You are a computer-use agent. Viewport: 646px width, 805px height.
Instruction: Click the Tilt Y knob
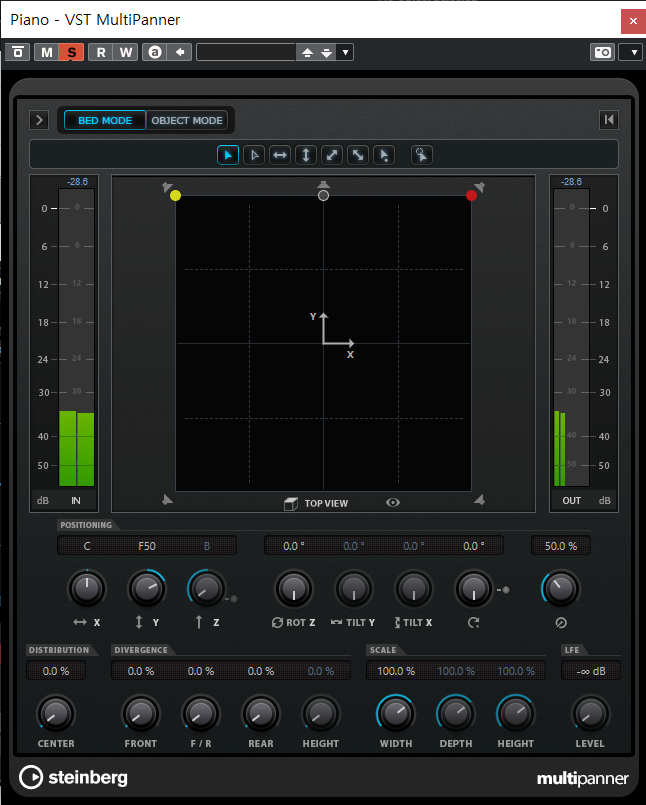tap(354, 589)
